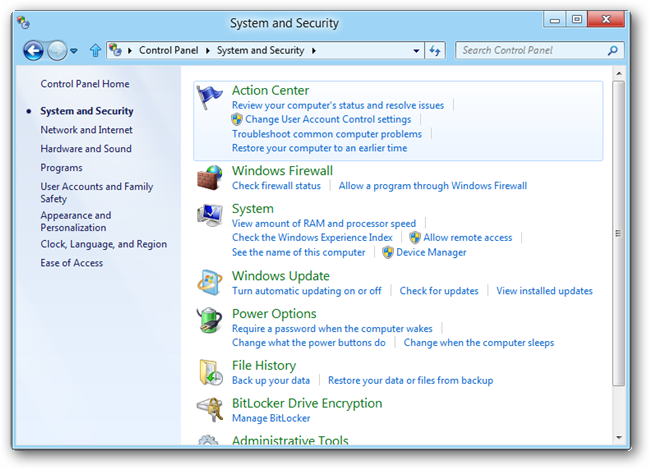The image size is (650, 469).
Task: Expand the arrow after Control Panel in breadcrumb
Action: pyautogui.click(x=208, y=51)
